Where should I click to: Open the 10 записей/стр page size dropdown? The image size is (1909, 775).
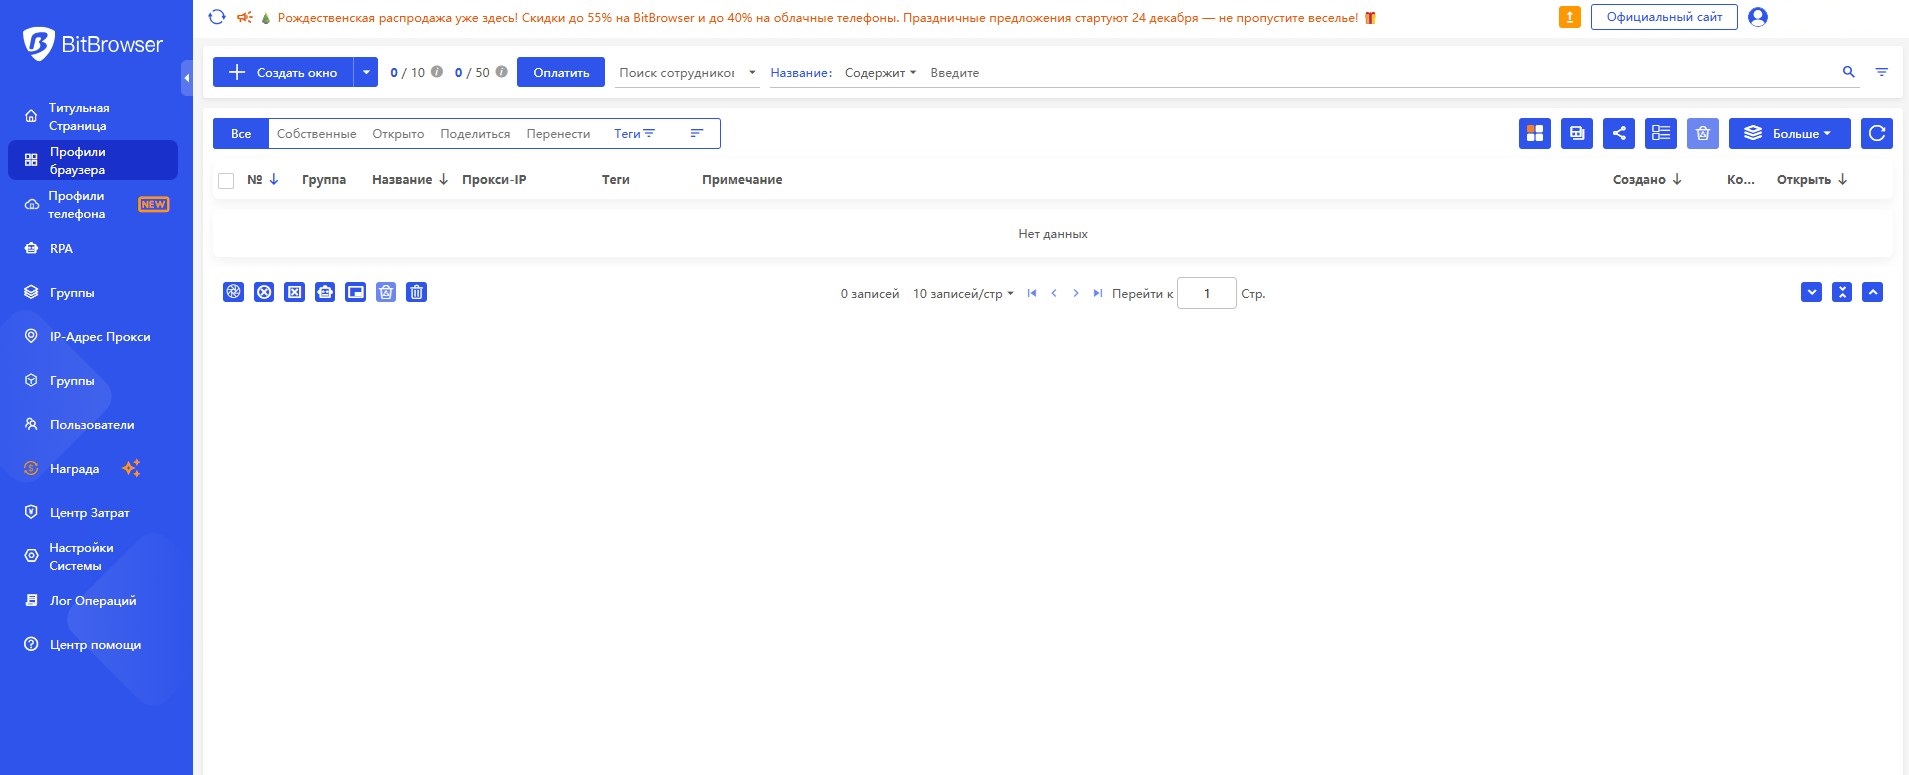tap(962, 294)
